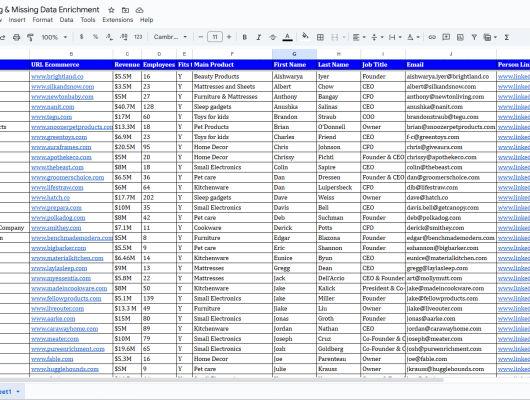The height and width of the screenshot is (400, 530).
Task: Open the Cambria font family dropdown
Action: pyautogui.click(x=170, y=37)
